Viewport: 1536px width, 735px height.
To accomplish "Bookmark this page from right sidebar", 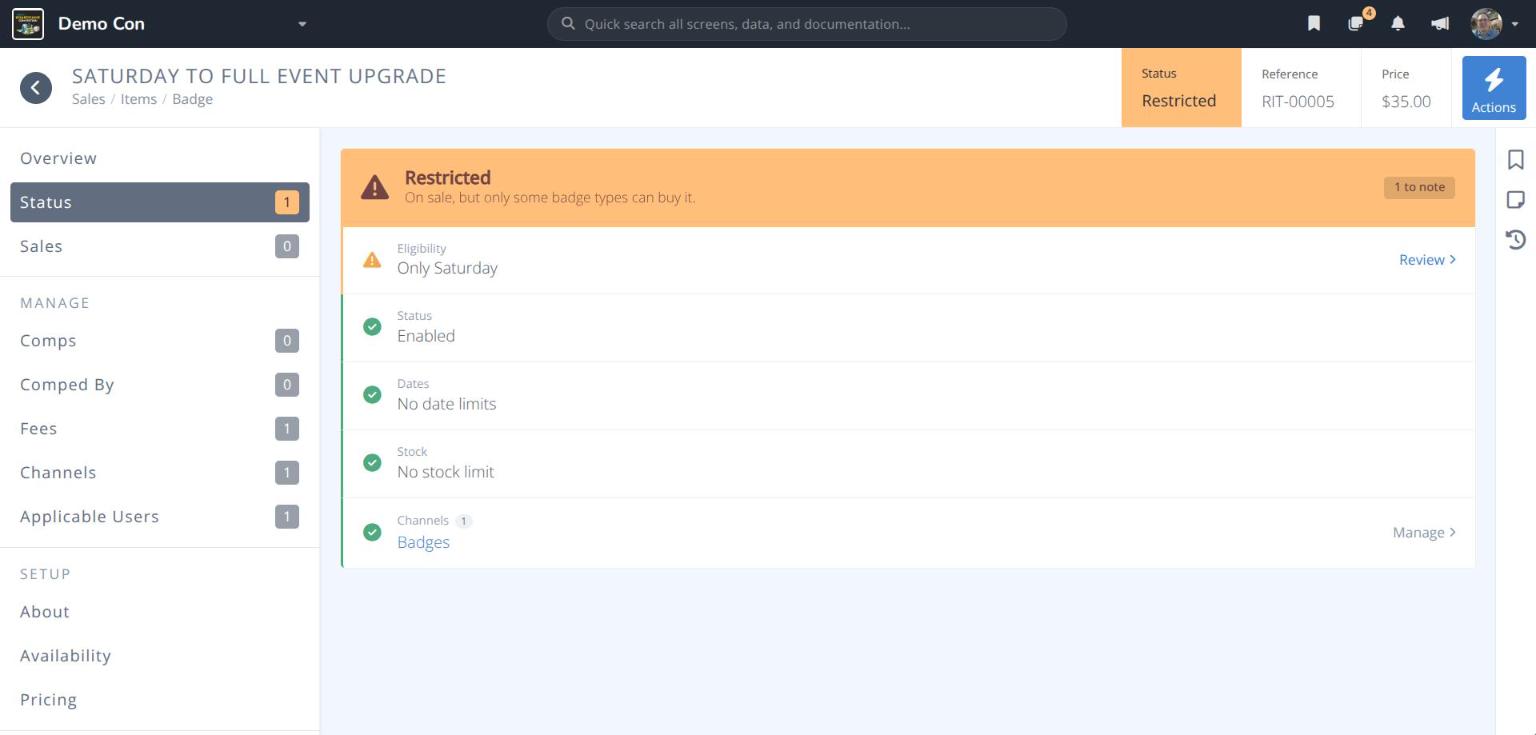I will pyautogui.click(x=1516, y=160).
